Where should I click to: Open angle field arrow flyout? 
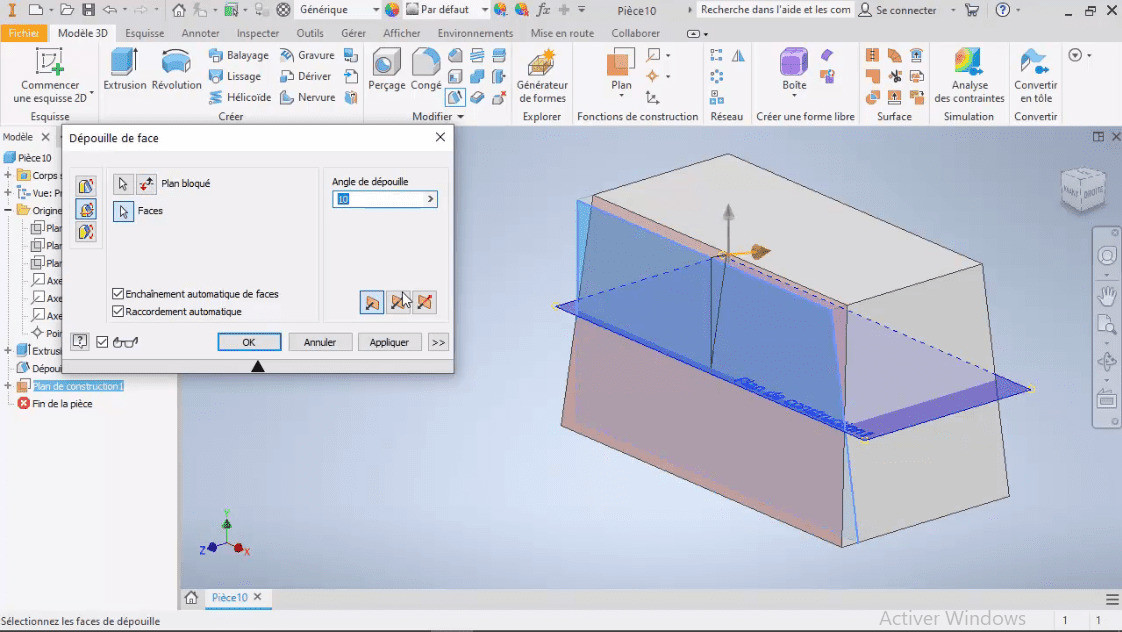tap(430, 199)
